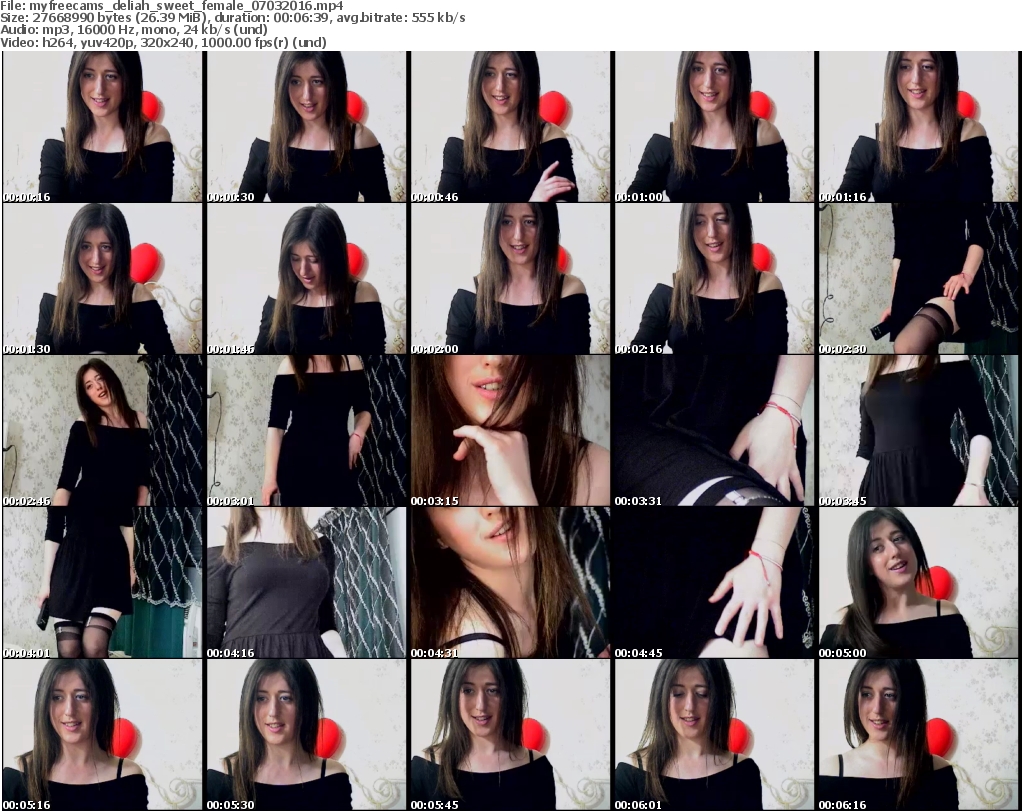Select the 00:04:45 frame thumbnail

pos(714,583)
